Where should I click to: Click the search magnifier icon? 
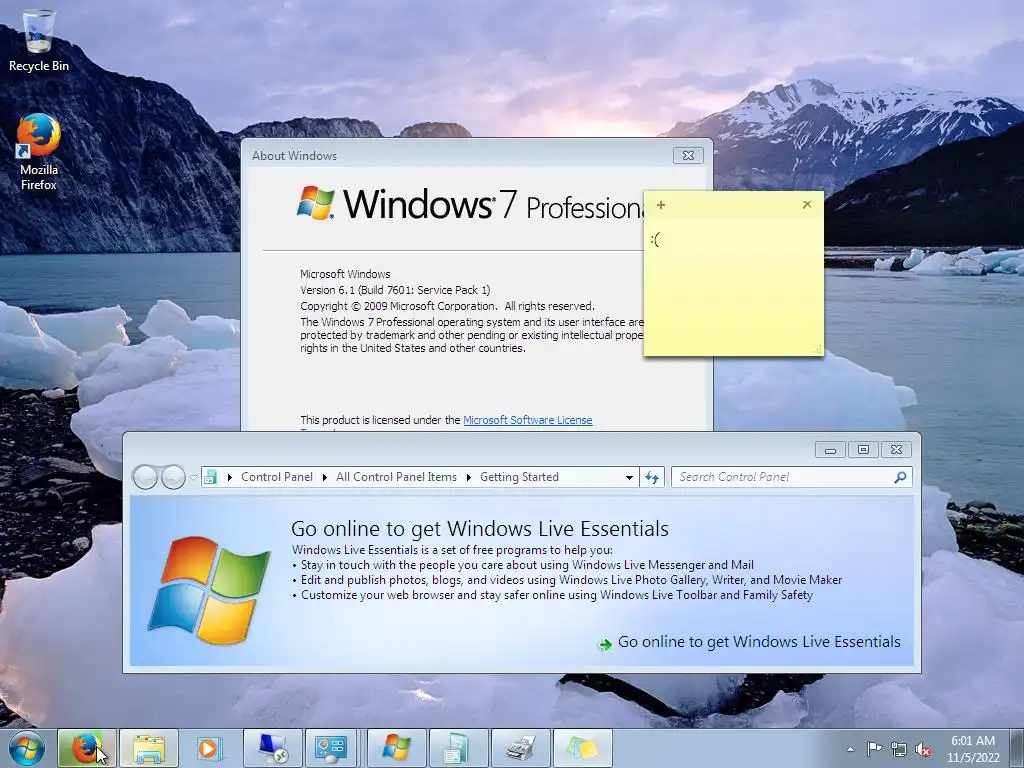[901, 477]
